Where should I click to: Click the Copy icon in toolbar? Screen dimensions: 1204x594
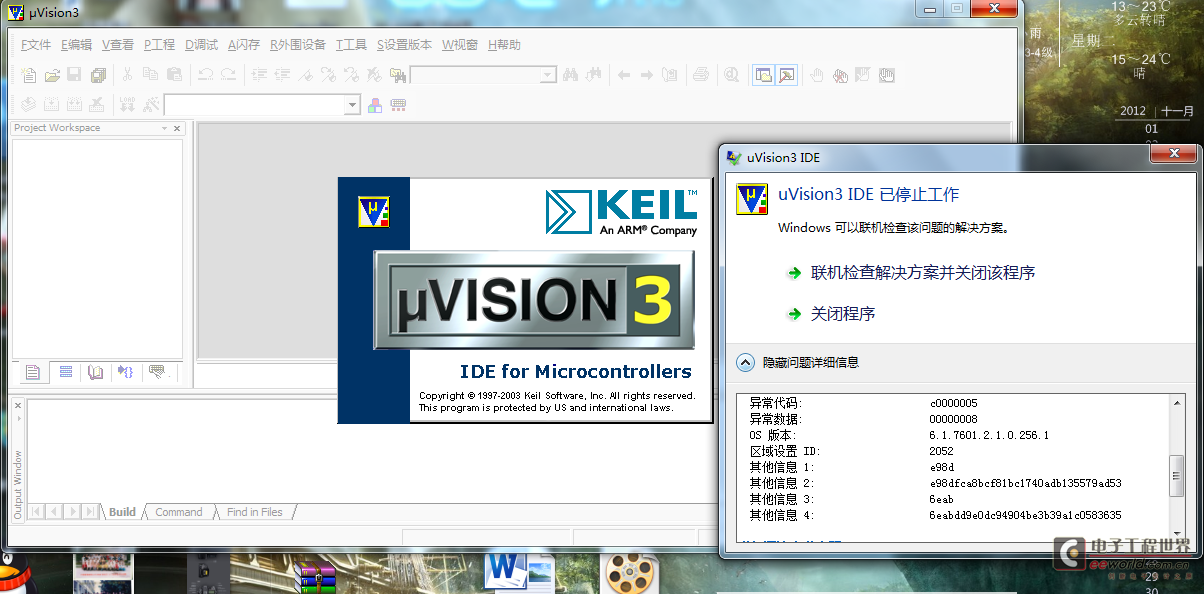[x=150, y=75]
